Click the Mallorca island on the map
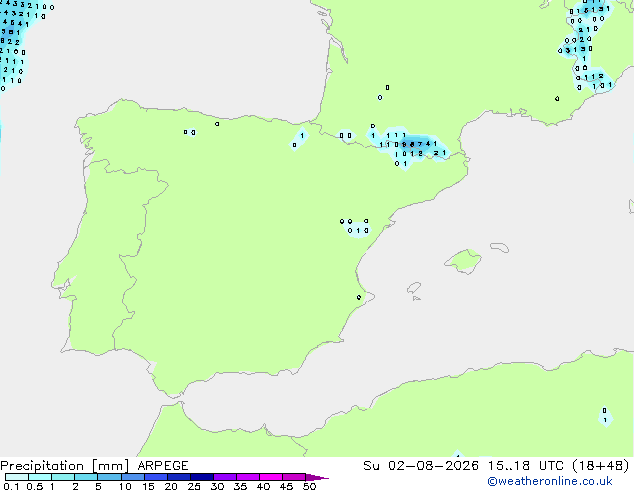Screen dimensions: 634x490 click(x=464, y=261)
